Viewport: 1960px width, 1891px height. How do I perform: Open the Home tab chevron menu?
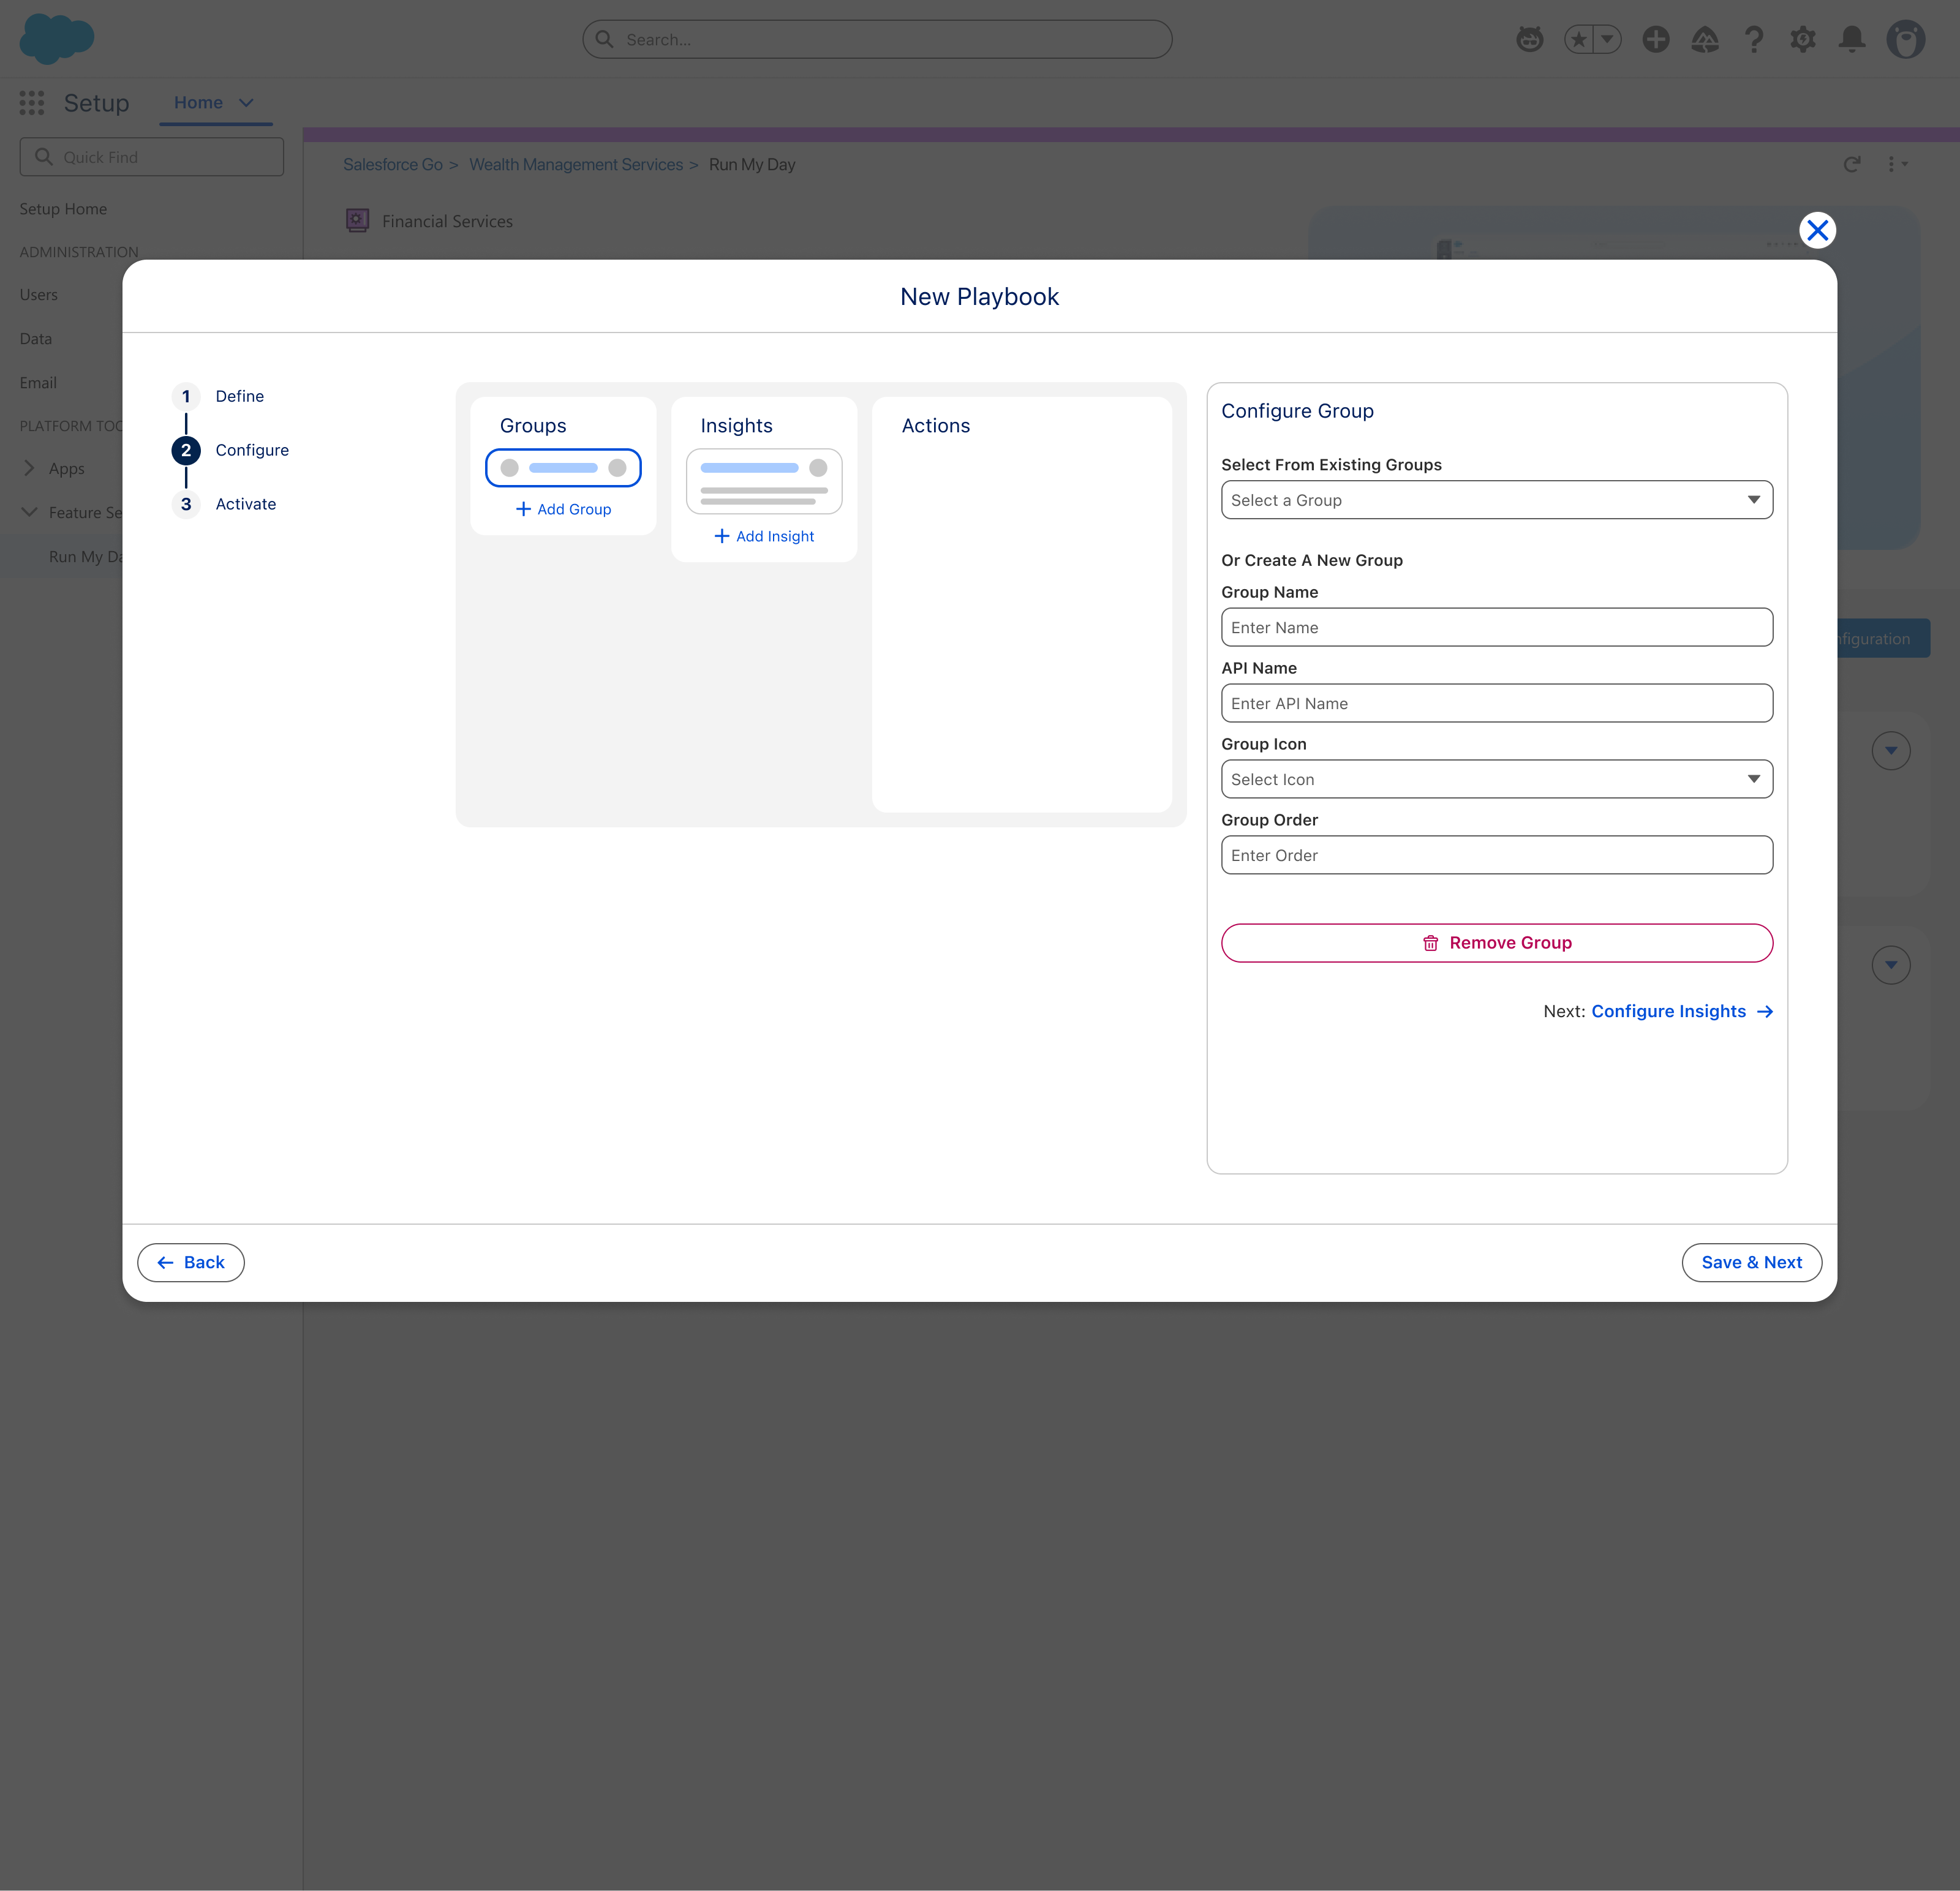pos(247,103)
